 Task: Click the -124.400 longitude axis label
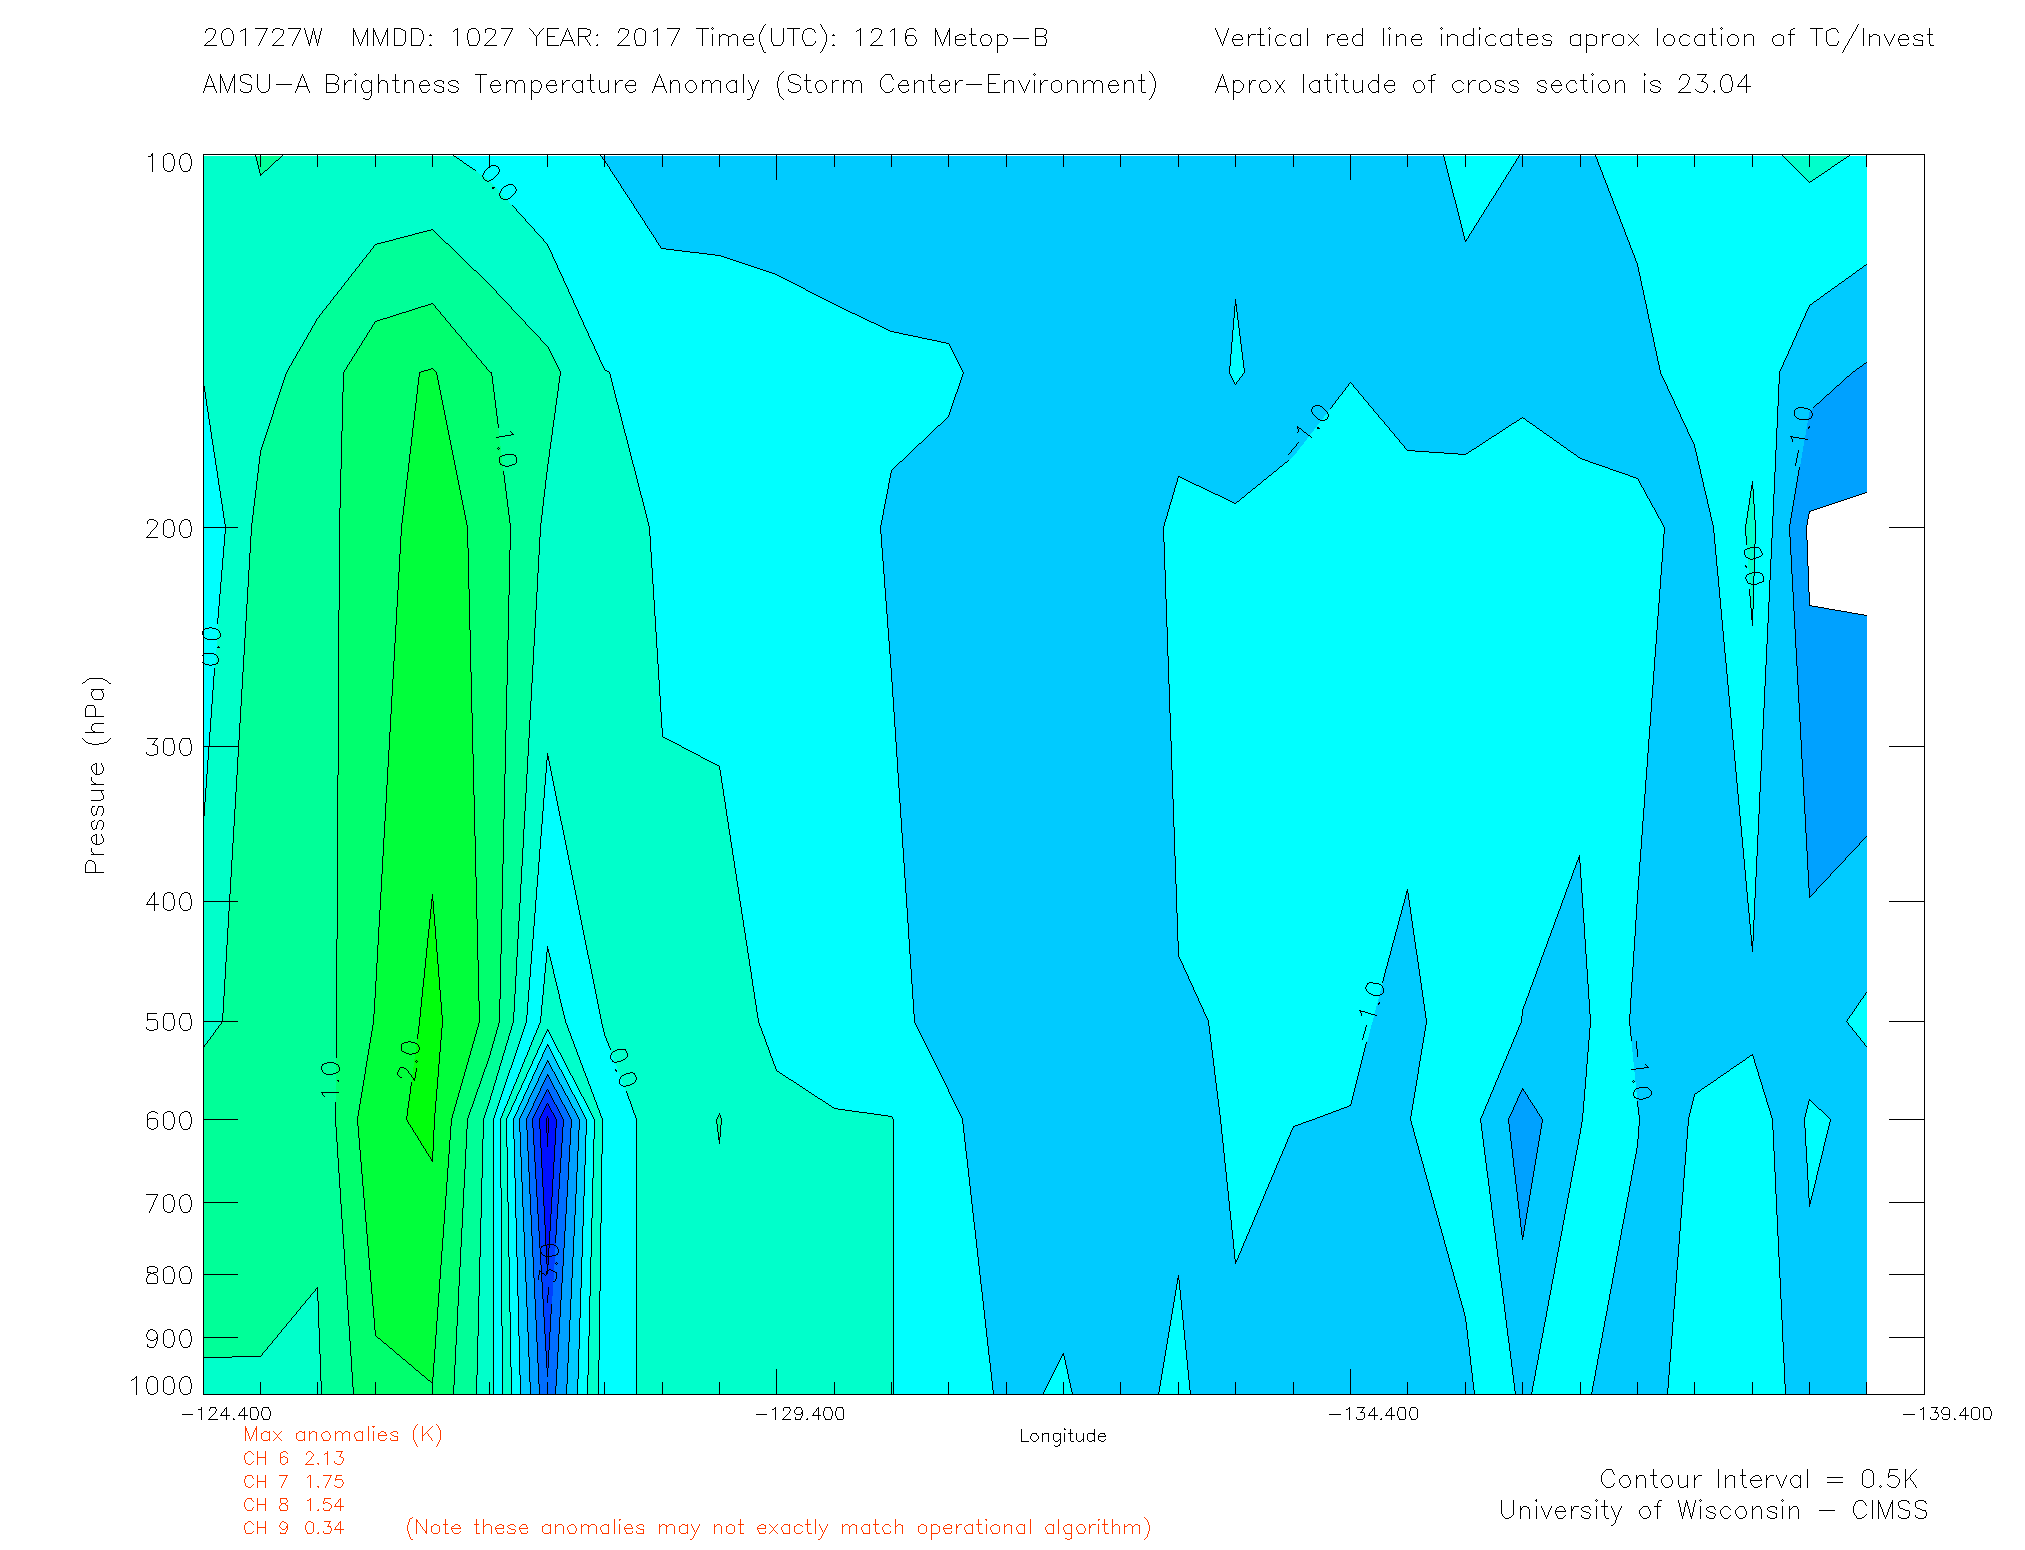click(x=226, y=1413)
